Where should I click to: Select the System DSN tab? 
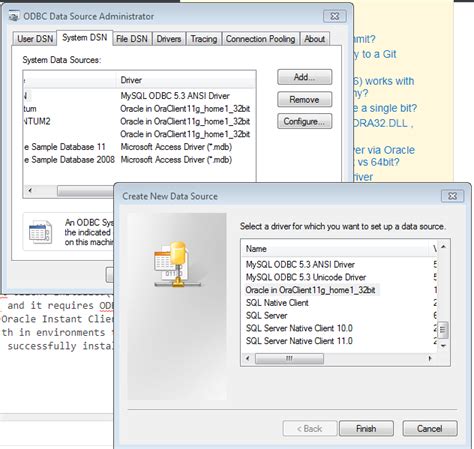click(x=85, y=38)
